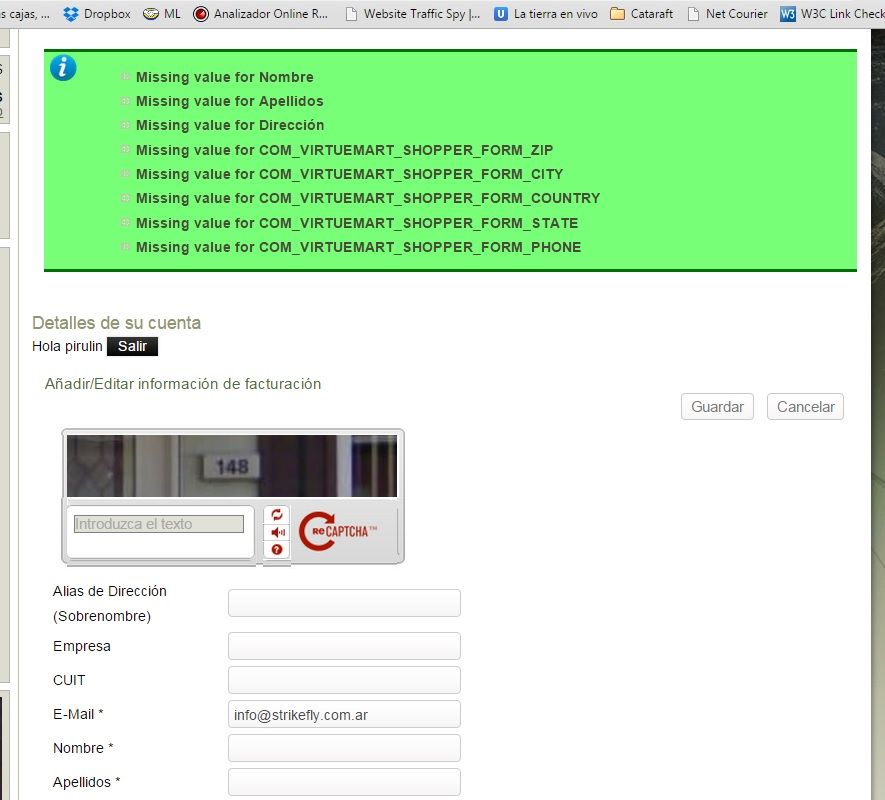Click the 'Missing value for Nombre' message

[225, 77]
